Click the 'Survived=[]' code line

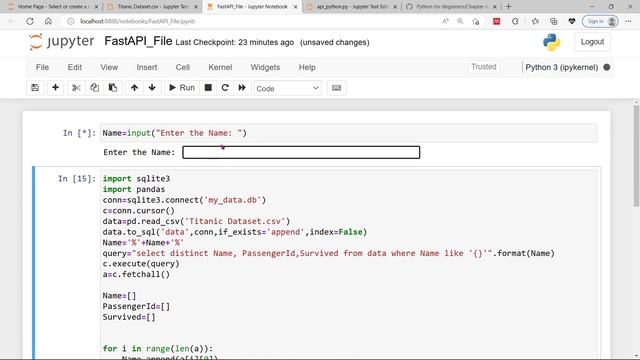pyautogui.click(x=129, y=317)
